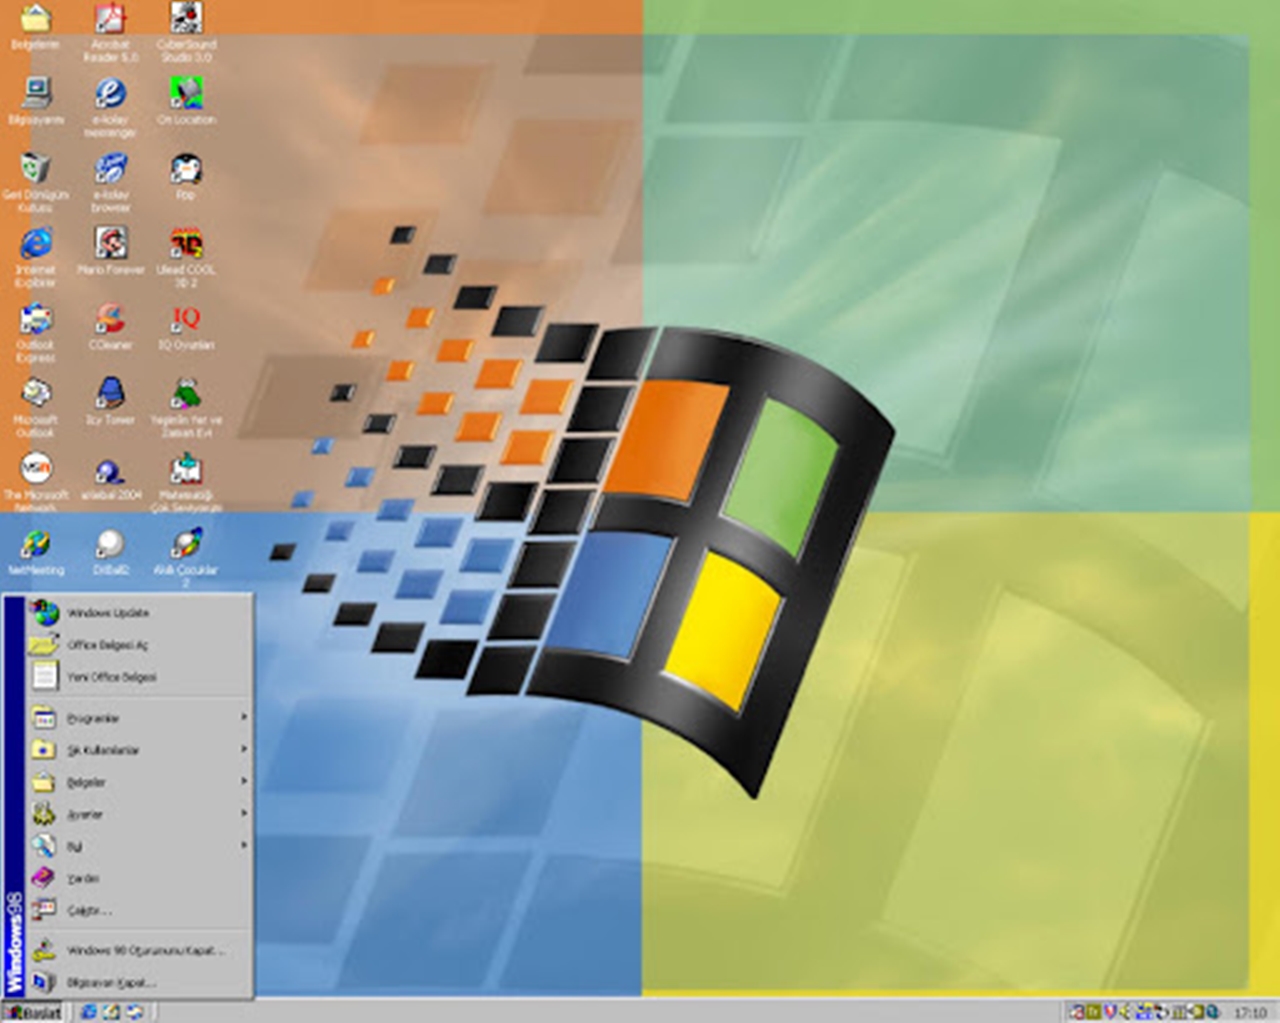Open the NetMeeting desktop icon
Viewport: 1280px width, 1023px height.
tap(36, 544)
